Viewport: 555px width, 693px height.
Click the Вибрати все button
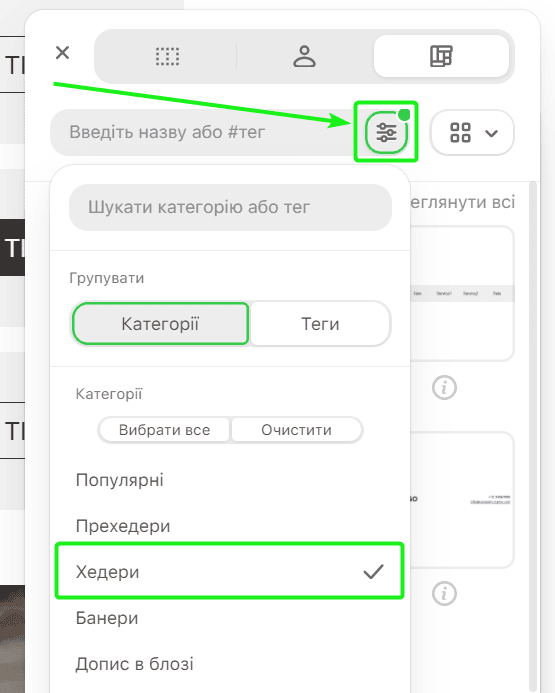click(164, 430)
